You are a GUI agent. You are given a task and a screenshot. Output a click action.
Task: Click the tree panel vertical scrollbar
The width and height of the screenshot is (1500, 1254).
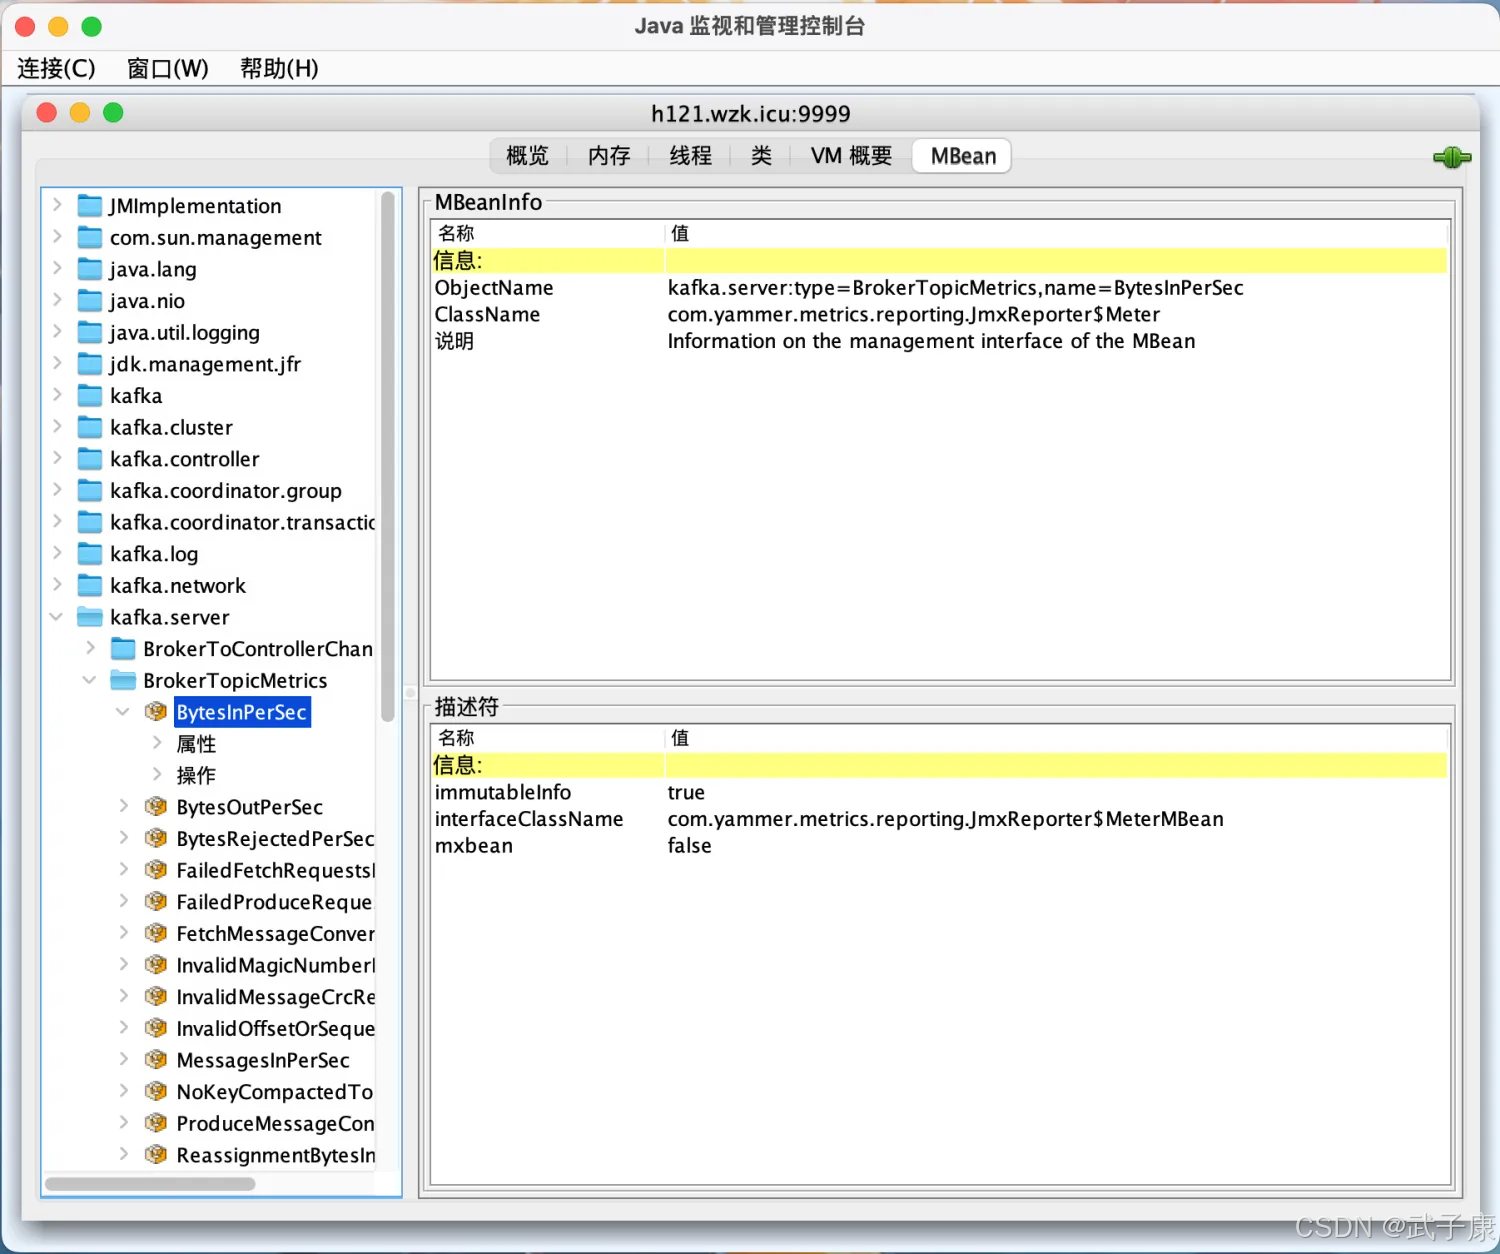point(388,457)
